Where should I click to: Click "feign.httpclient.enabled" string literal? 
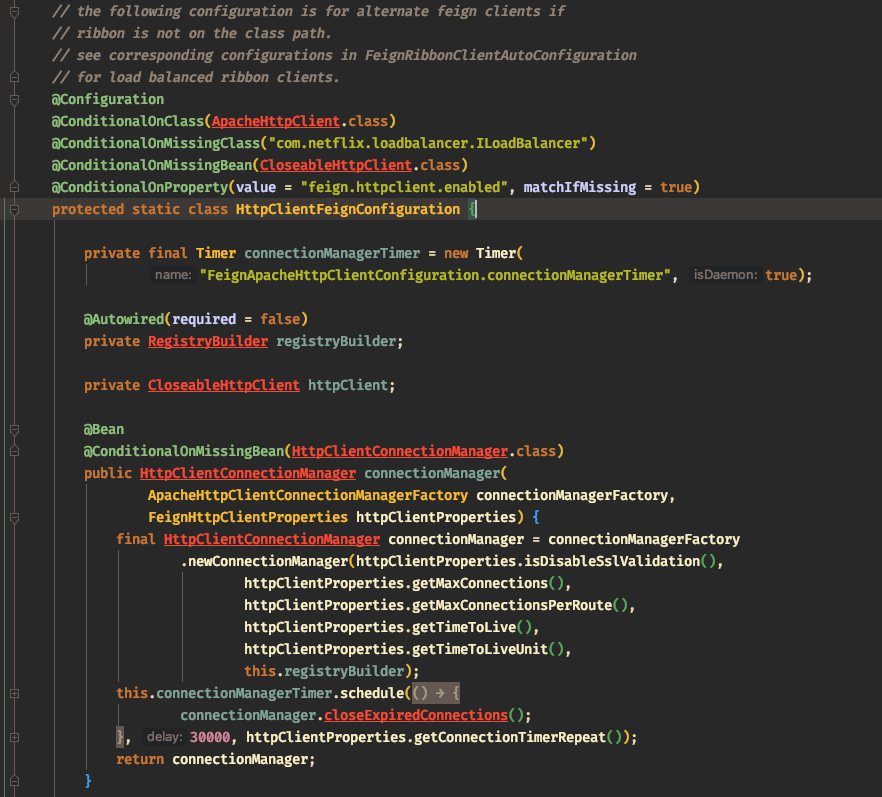point(404,187)
